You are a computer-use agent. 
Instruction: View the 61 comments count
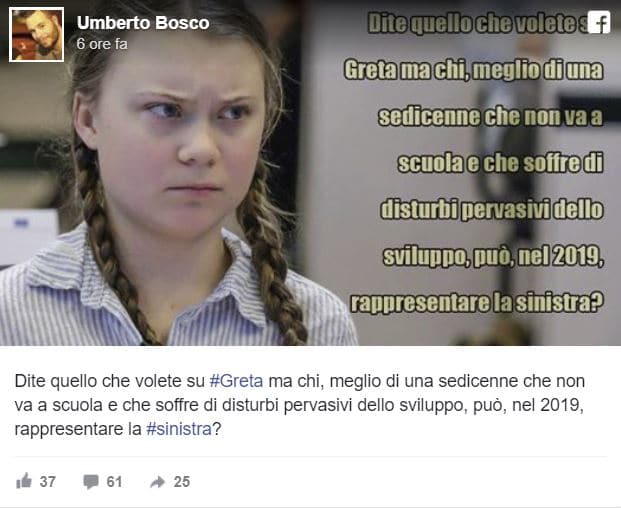[114, 481]
